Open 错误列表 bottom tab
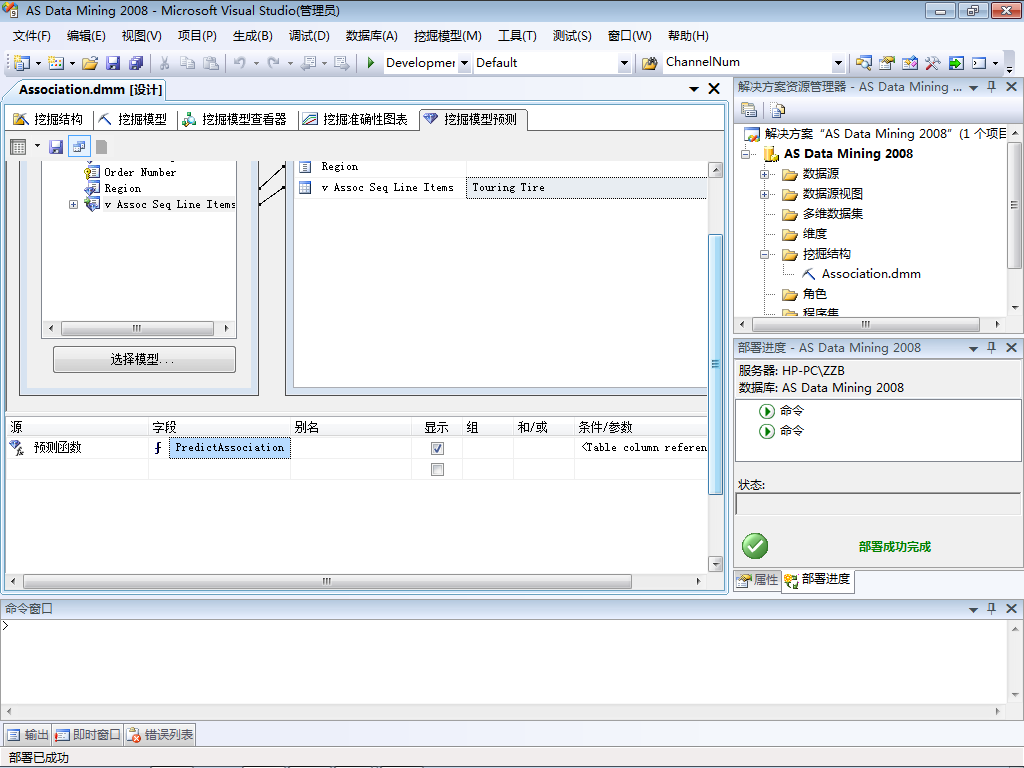Image resolution: width=1024 pixels, height=768 pixels. coord(160,735)
